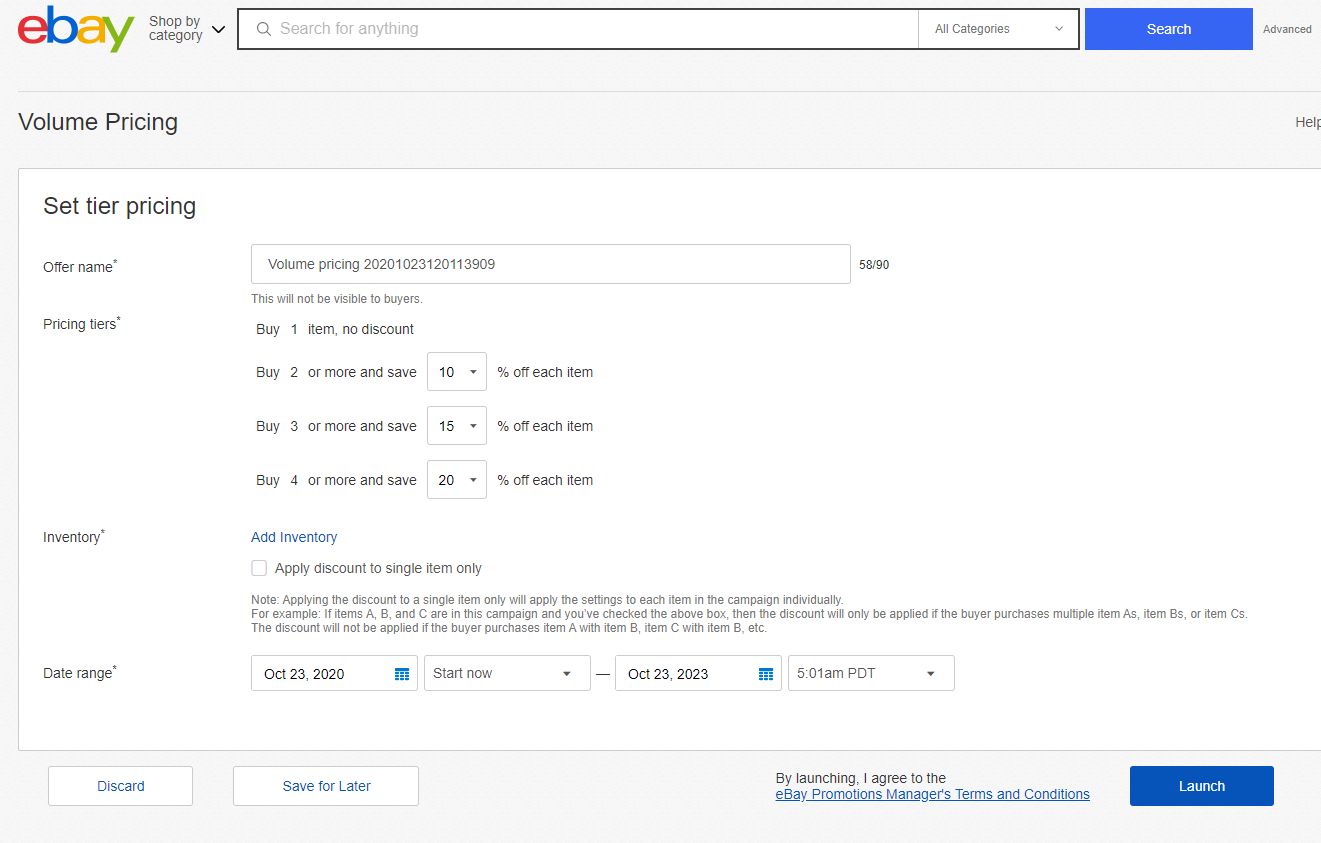
Task: Open eBay Promotions Manager's Terms and Conditions
Action: tap(933, 794)
